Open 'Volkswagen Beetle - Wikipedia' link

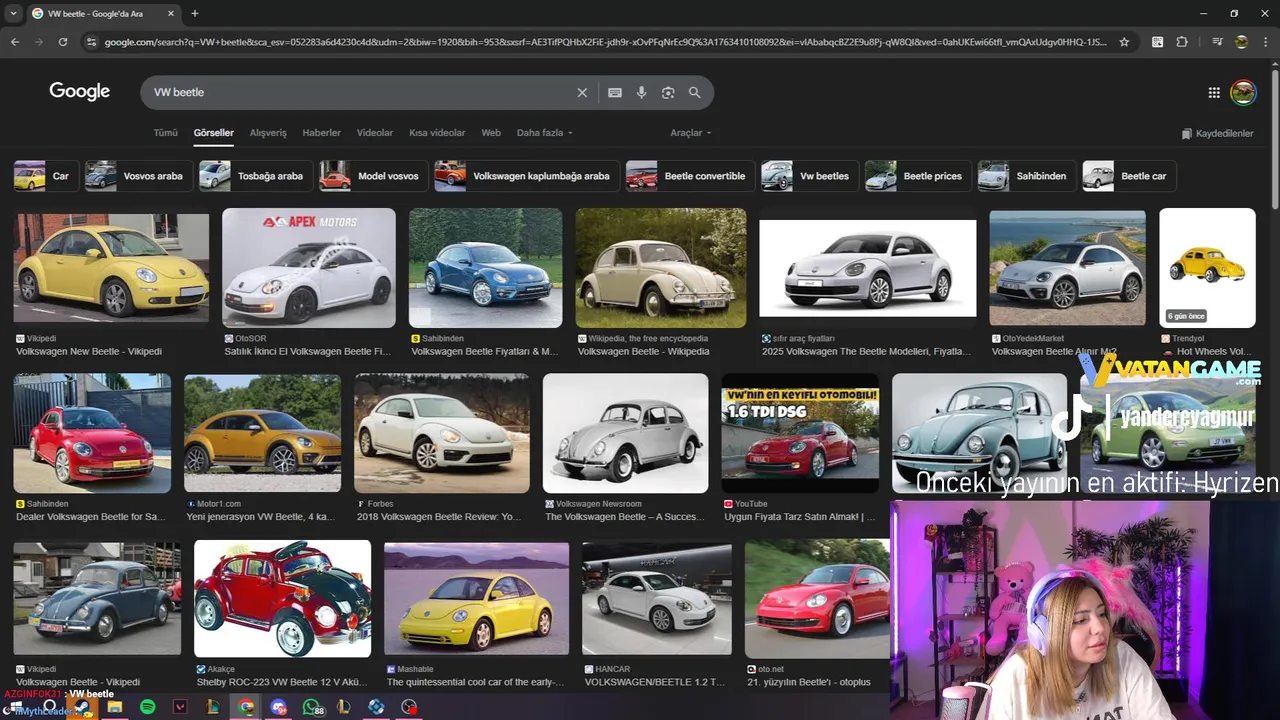644,351
